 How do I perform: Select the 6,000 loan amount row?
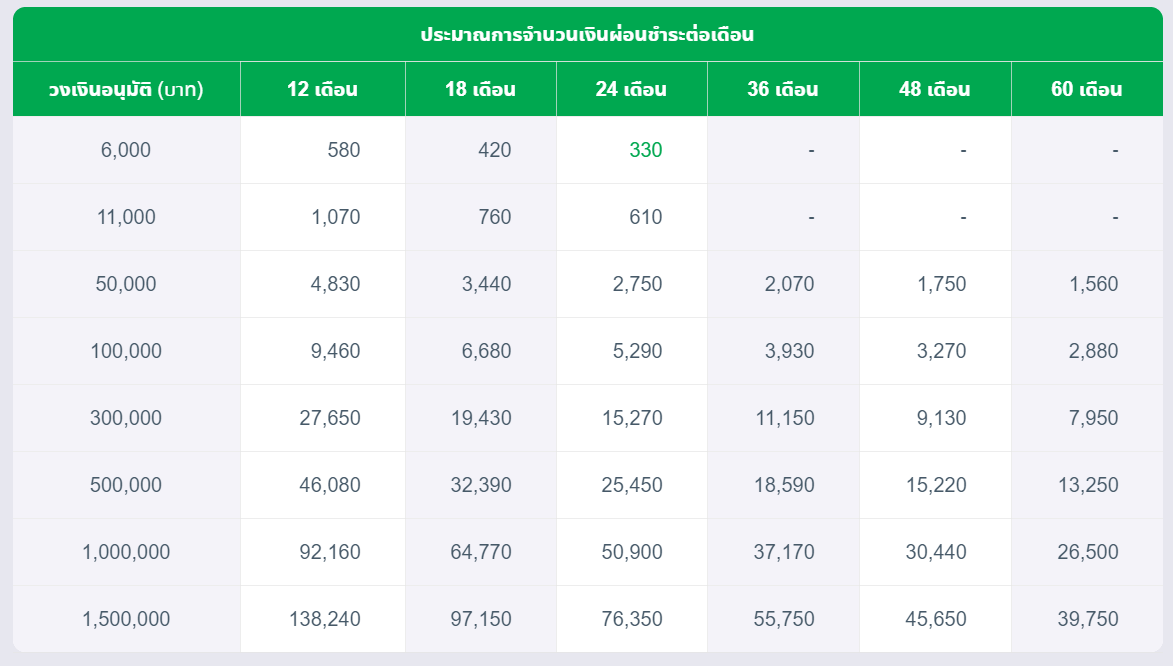[x=588, y=150]
